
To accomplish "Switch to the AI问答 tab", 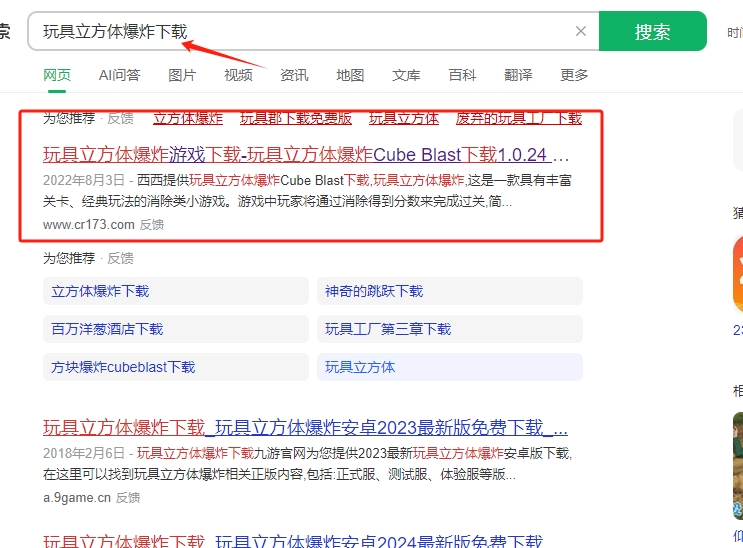I will pyautogui.click(x=119, y=75).
